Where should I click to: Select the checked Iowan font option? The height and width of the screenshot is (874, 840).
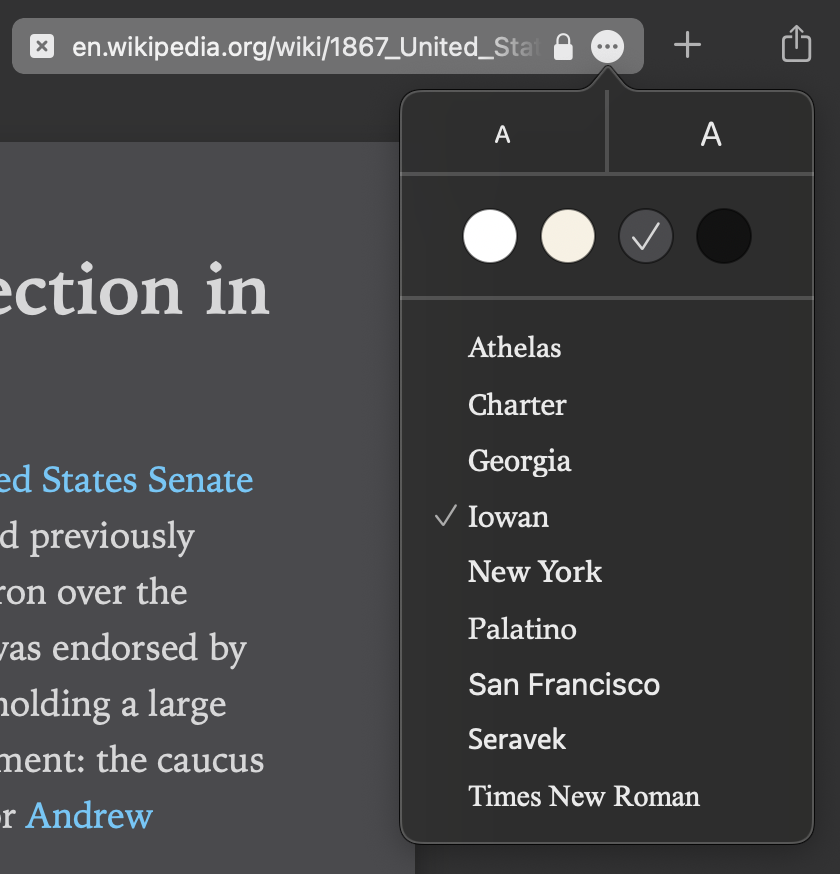coord(508,517)
